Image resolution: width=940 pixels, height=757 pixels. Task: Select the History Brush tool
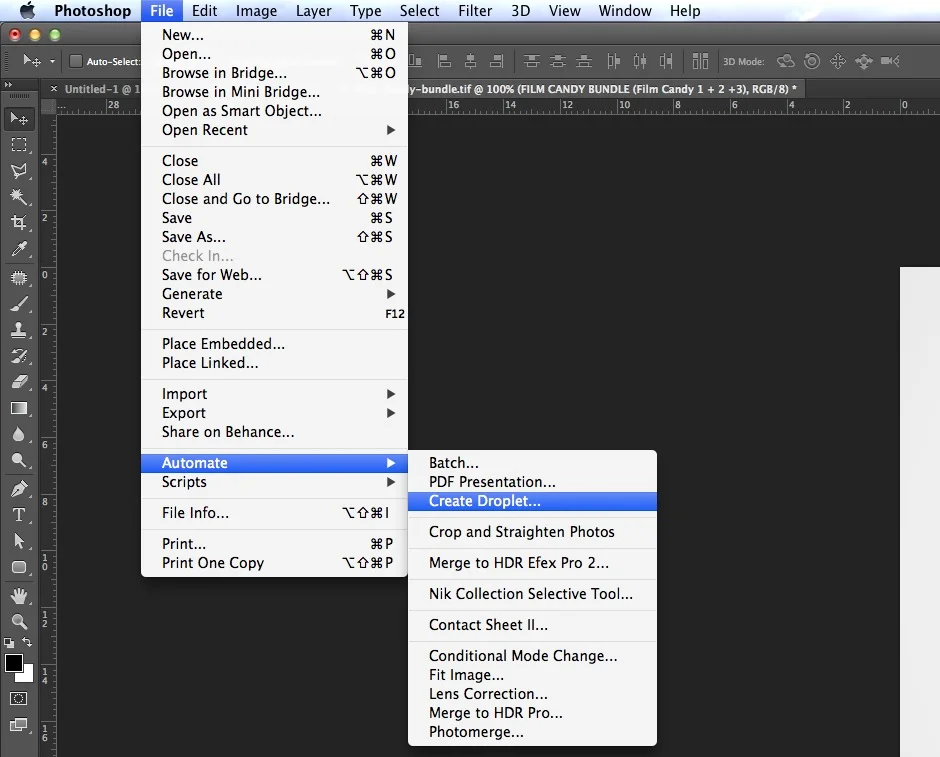(19, 356)
